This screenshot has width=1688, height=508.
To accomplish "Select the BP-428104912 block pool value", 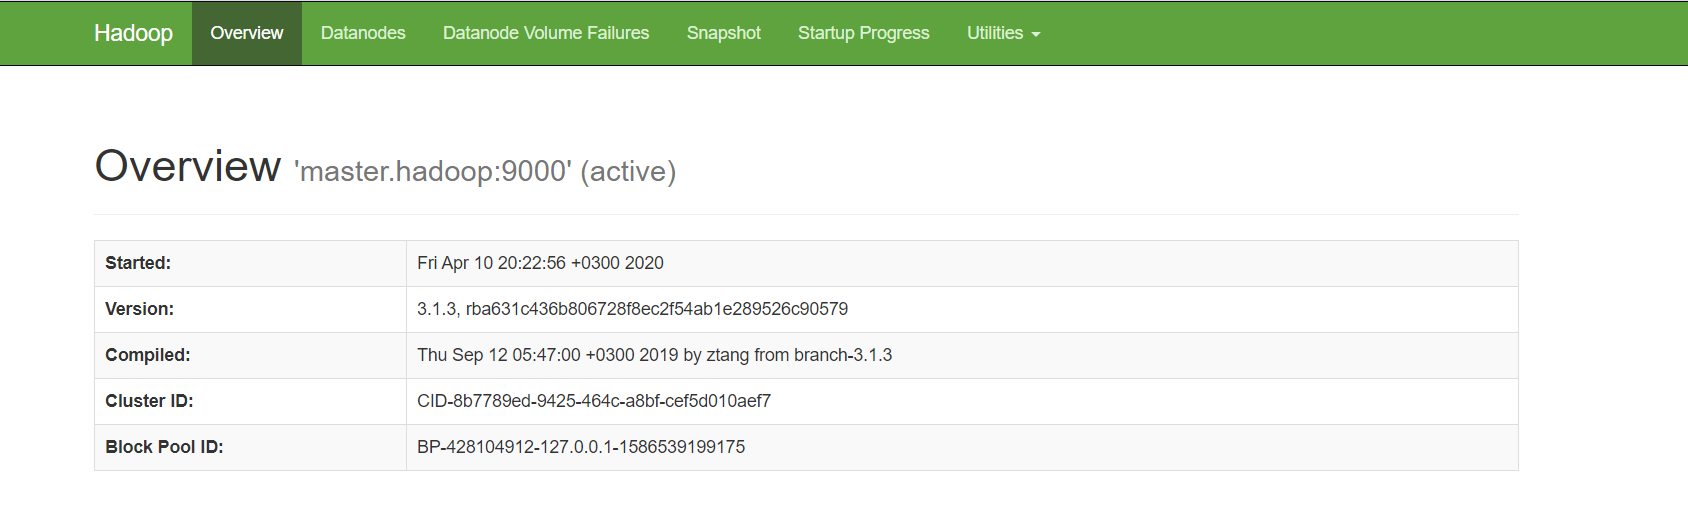I will coord(581,447).
